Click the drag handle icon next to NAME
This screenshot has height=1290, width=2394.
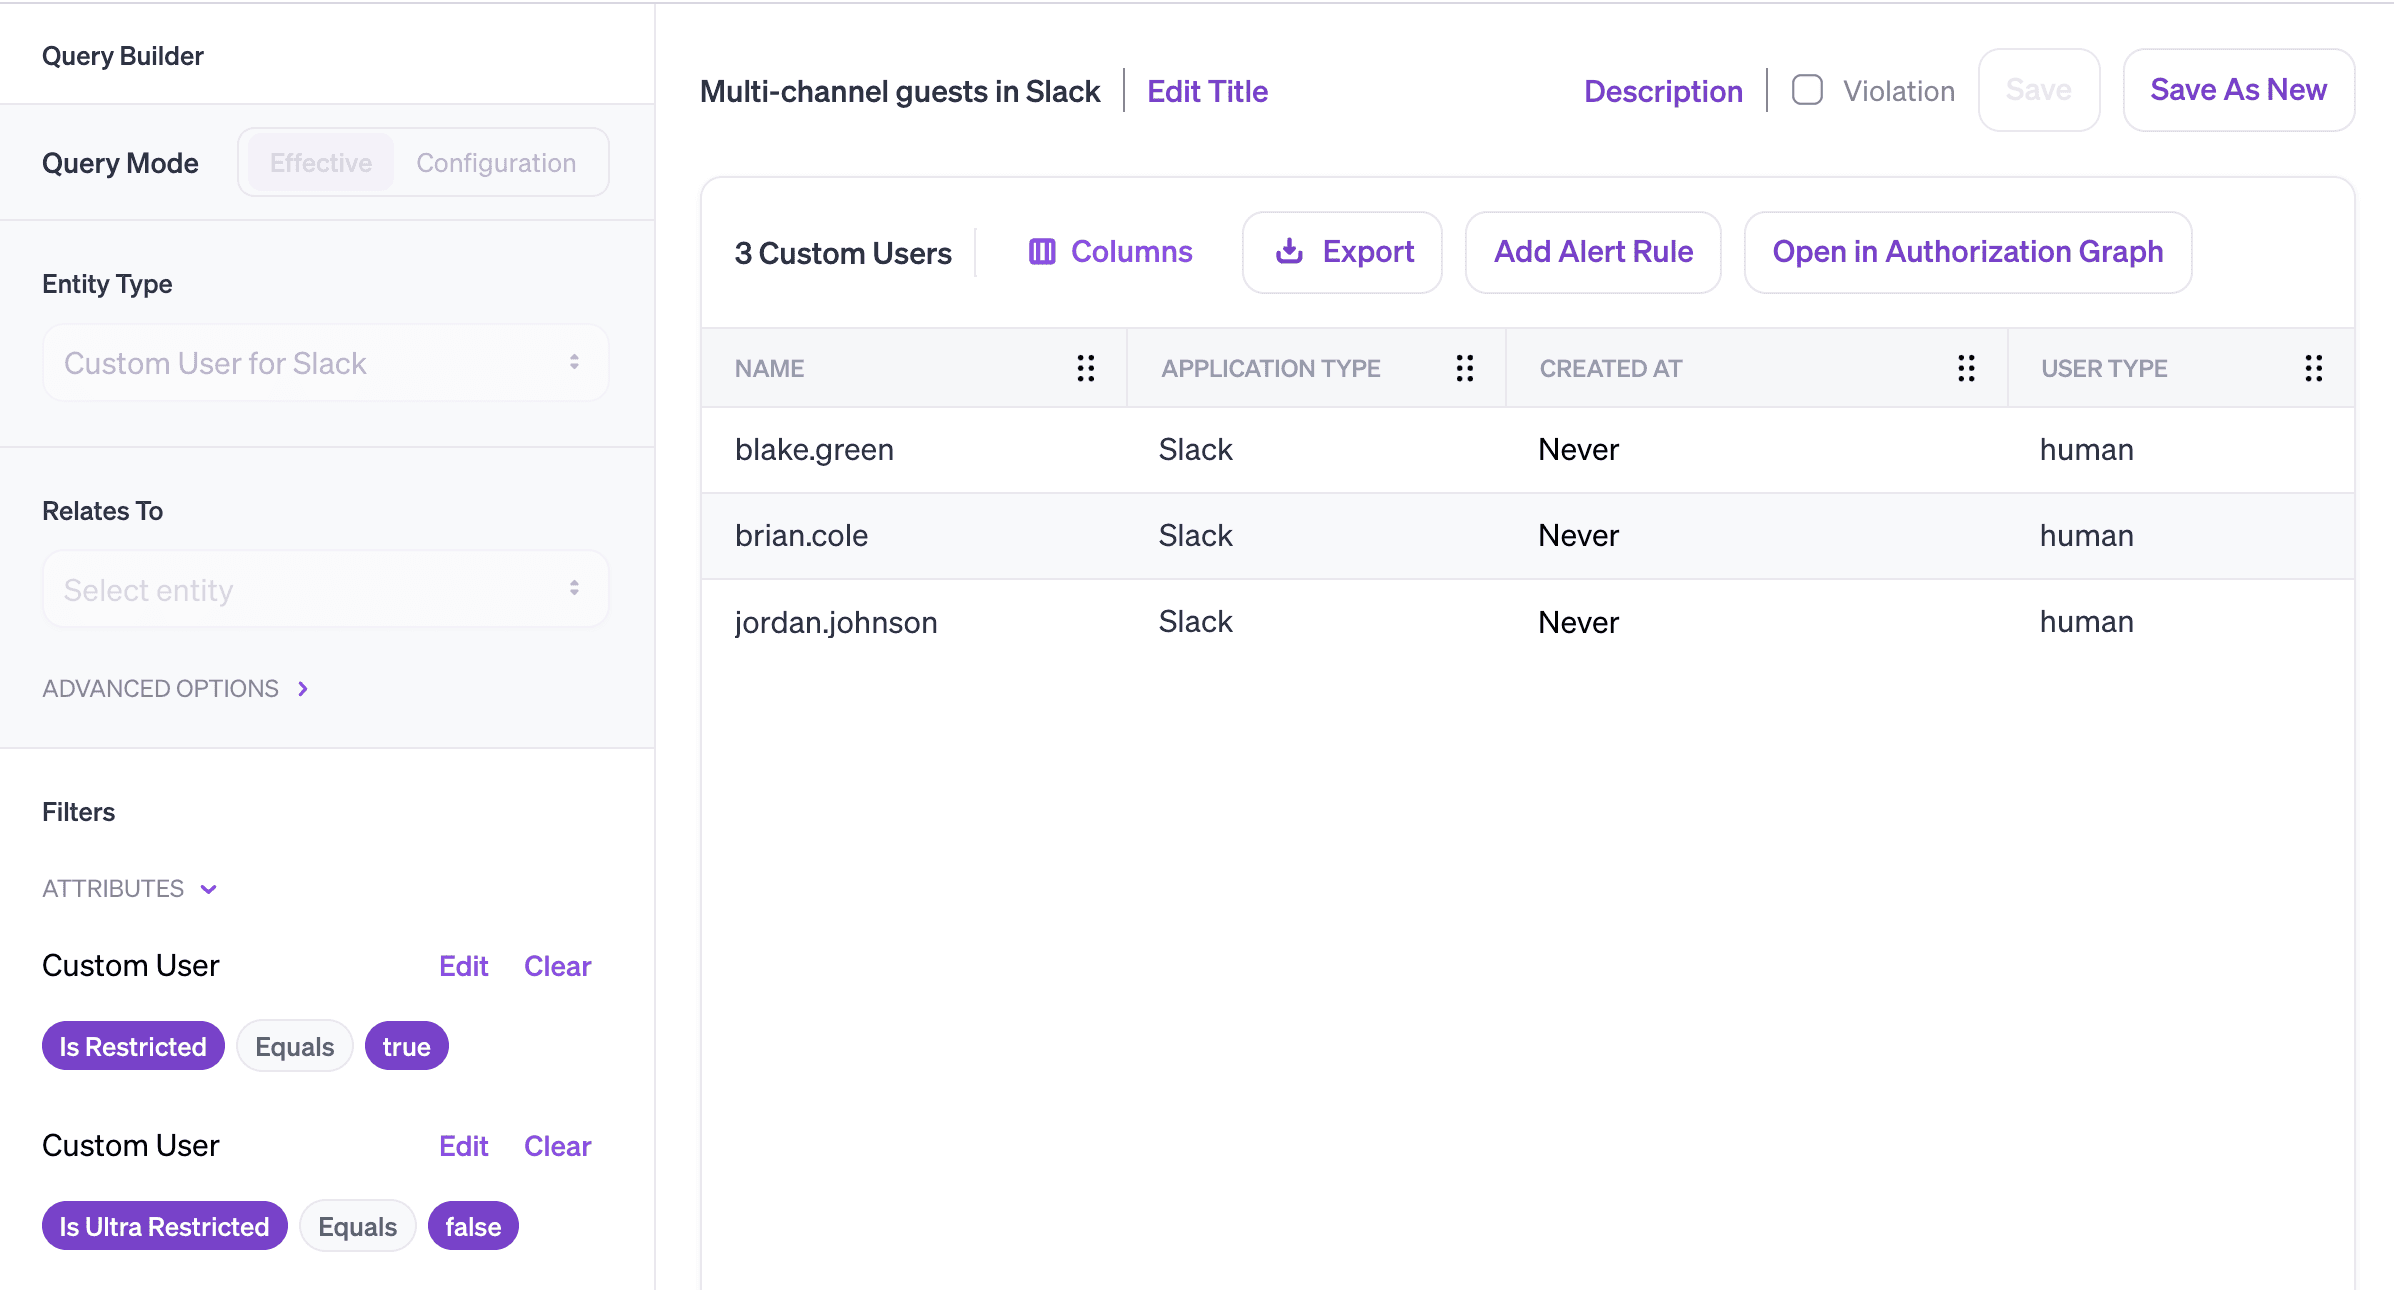(1087, 369)
